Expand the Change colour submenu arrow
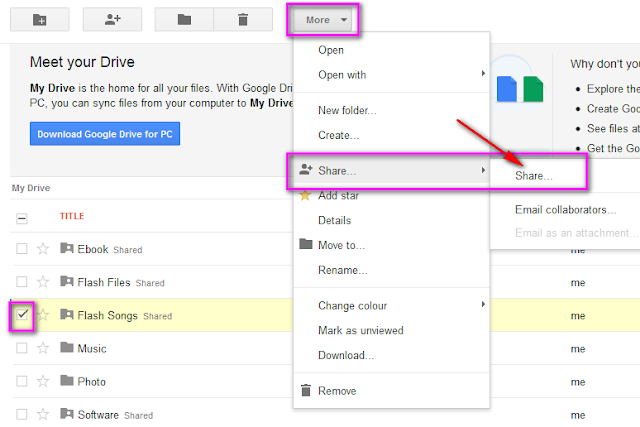Image resolution: width=640 pixels, height=427 pixels. click(x=483, y=304)
